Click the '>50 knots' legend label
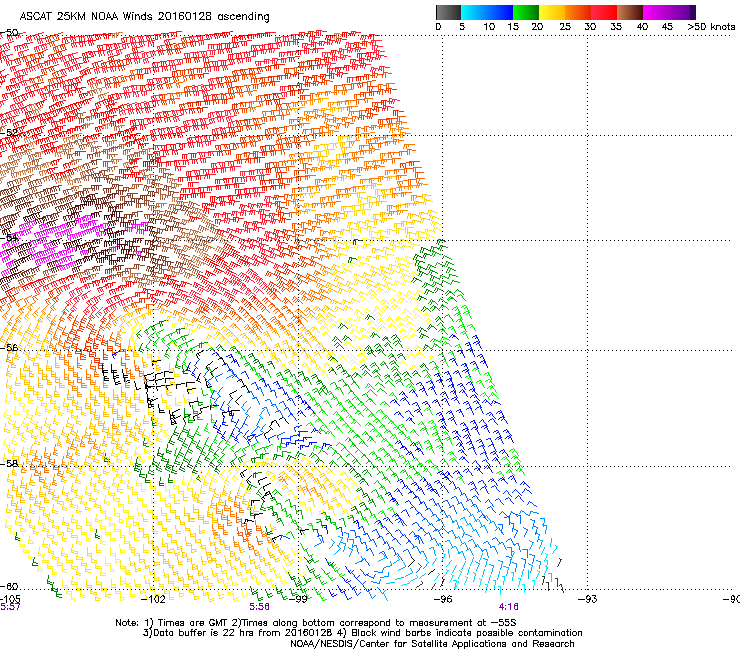The image size is (740, 650). pos(711,27)
